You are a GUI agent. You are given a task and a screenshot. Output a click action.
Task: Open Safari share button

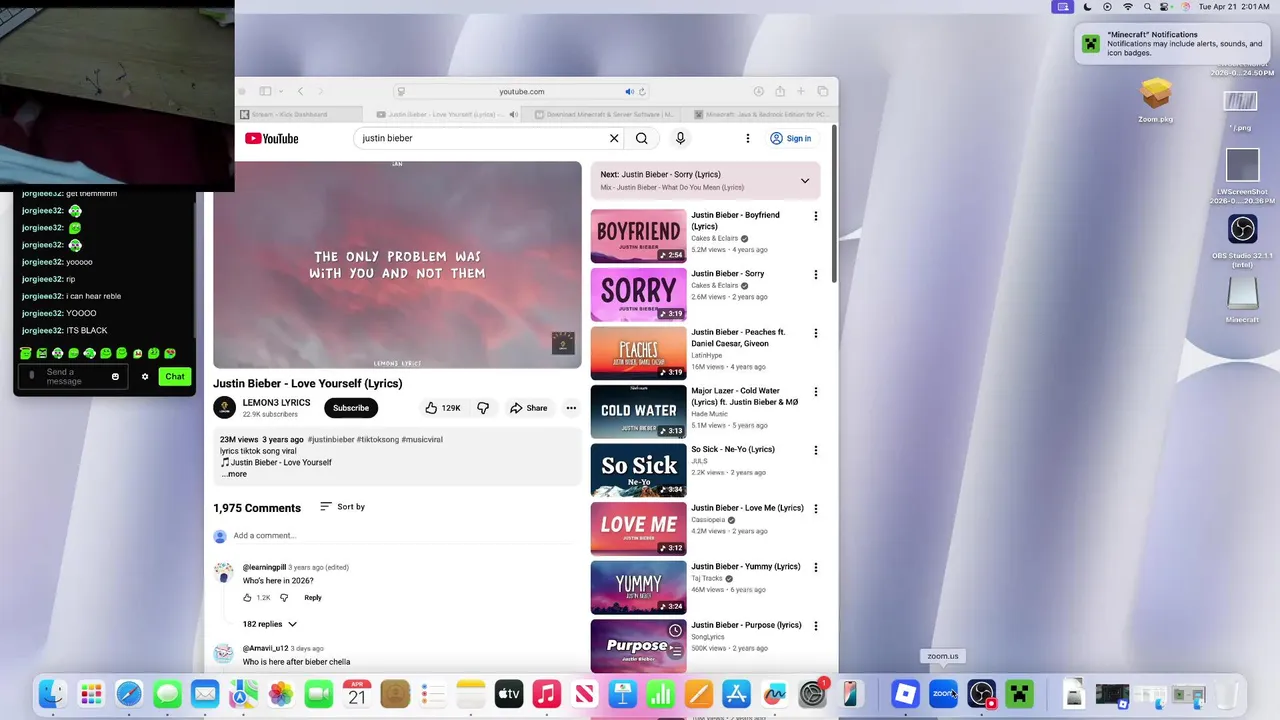tap(780, 91)
